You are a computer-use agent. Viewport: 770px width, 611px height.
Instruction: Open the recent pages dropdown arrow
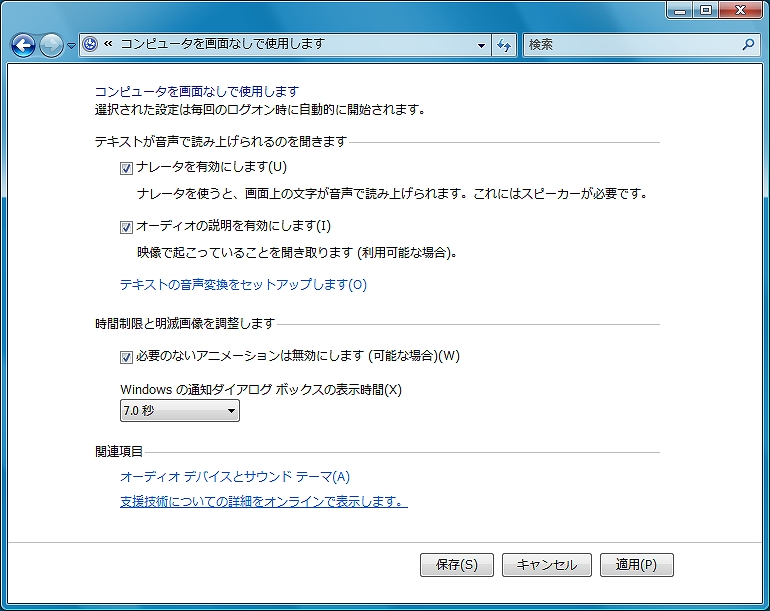(71, 46)
